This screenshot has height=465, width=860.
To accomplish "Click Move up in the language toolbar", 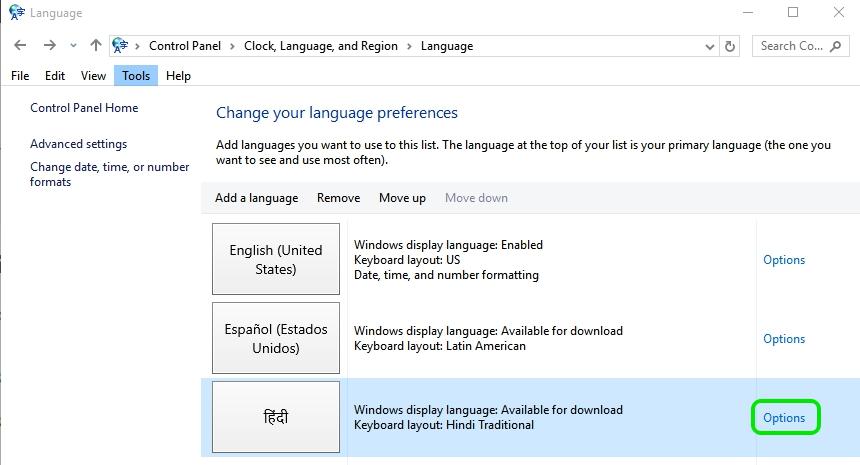I will coord(402,198).
